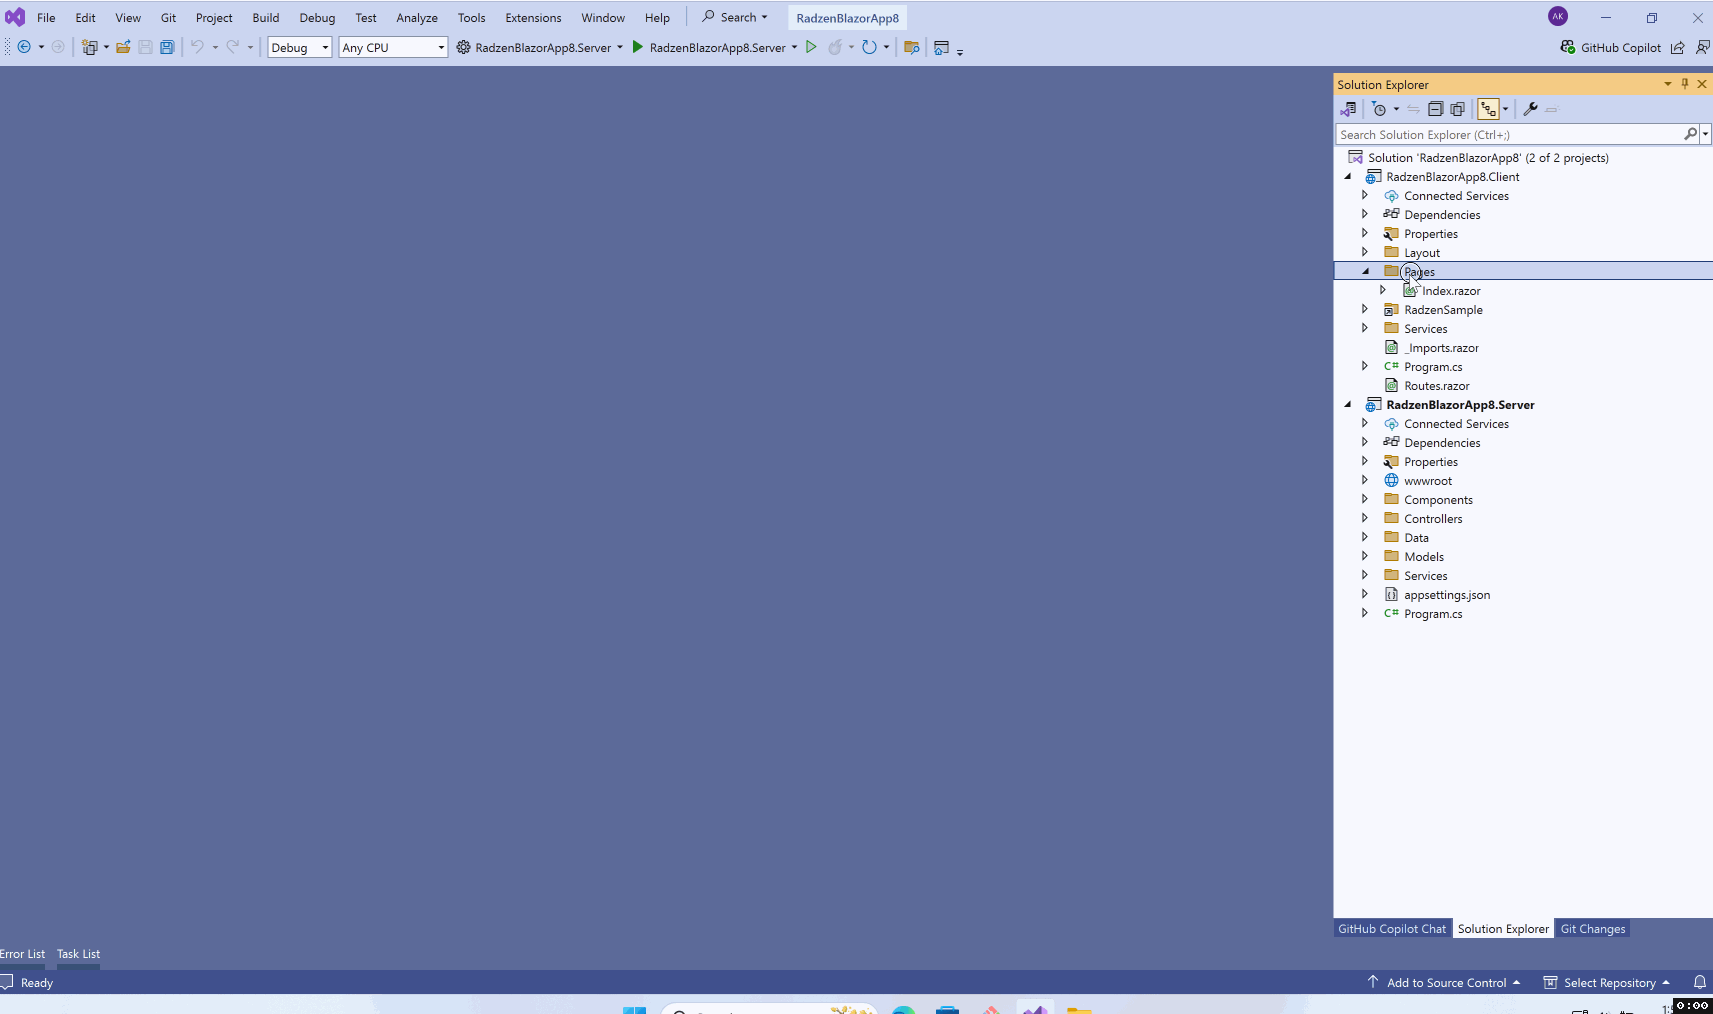
Task: Select _Imports.razor file
Action: [x=1441, y=347]
